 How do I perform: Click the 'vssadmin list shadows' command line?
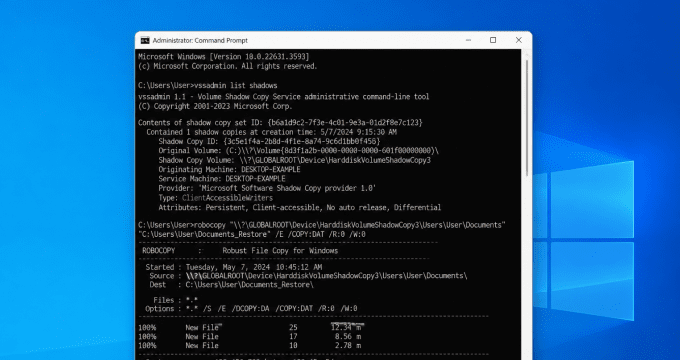coord(208,85)
